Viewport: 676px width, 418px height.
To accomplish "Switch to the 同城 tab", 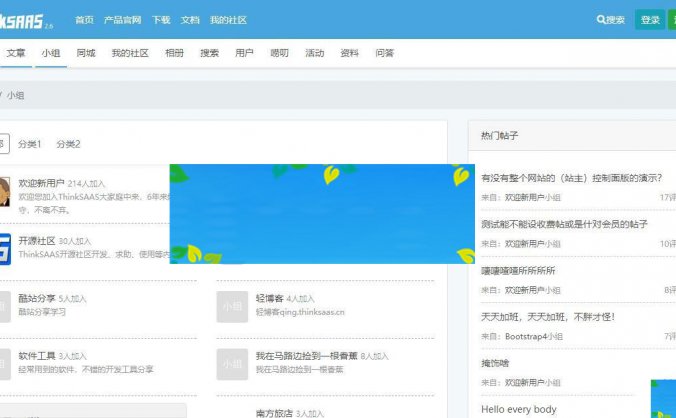I will click(86, 53).
